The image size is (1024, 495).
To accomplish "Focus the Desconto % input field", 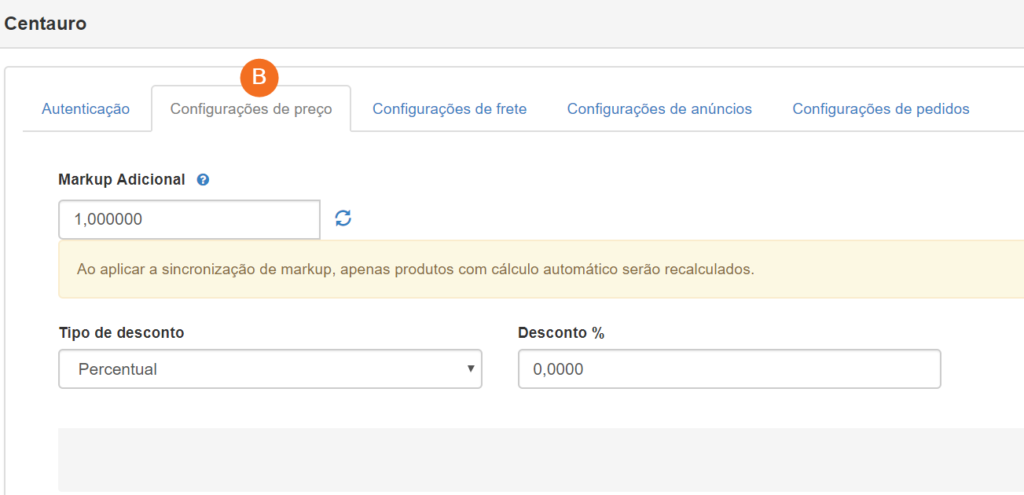I will pyautogui.click(x=729, y=369).
